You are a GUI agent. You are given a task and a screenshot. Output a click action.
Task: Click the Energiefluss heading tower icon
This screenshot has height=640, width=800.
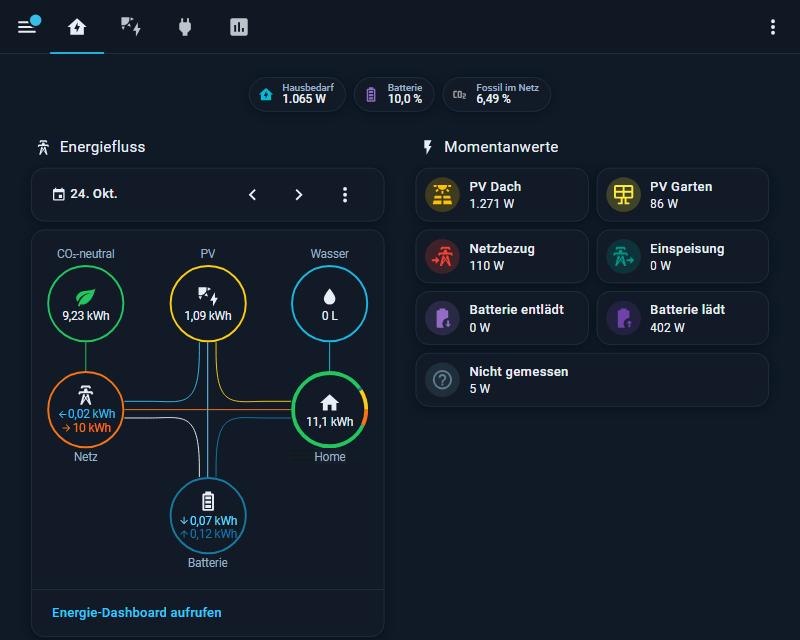[43, 147]
